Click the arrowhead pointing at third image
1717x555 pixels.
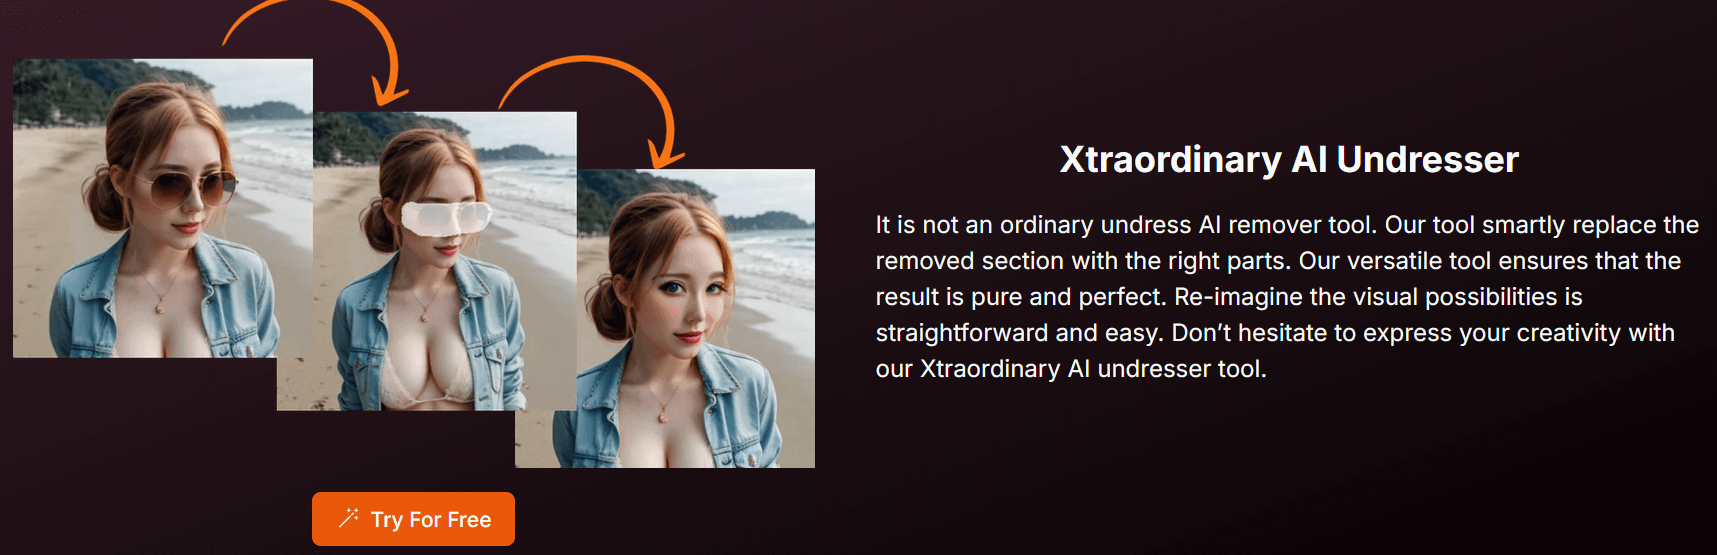[x=665, y=155]
